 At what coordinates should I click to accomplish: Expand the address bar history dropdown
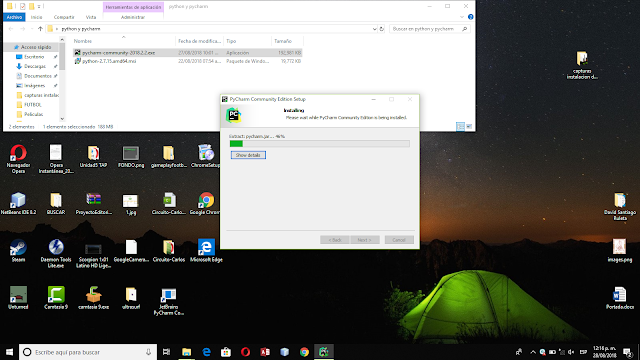tap(374, 29)
